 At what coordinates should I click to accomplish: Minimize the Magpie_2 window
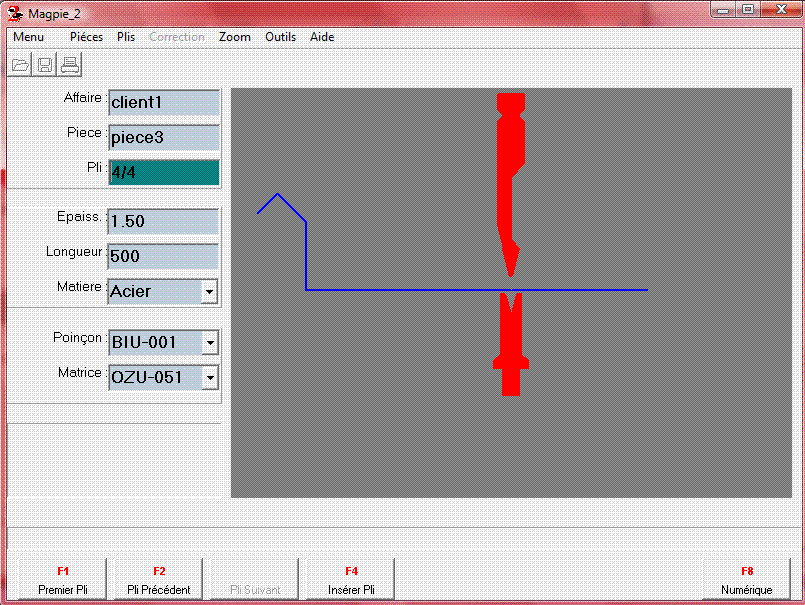point(723,10)
